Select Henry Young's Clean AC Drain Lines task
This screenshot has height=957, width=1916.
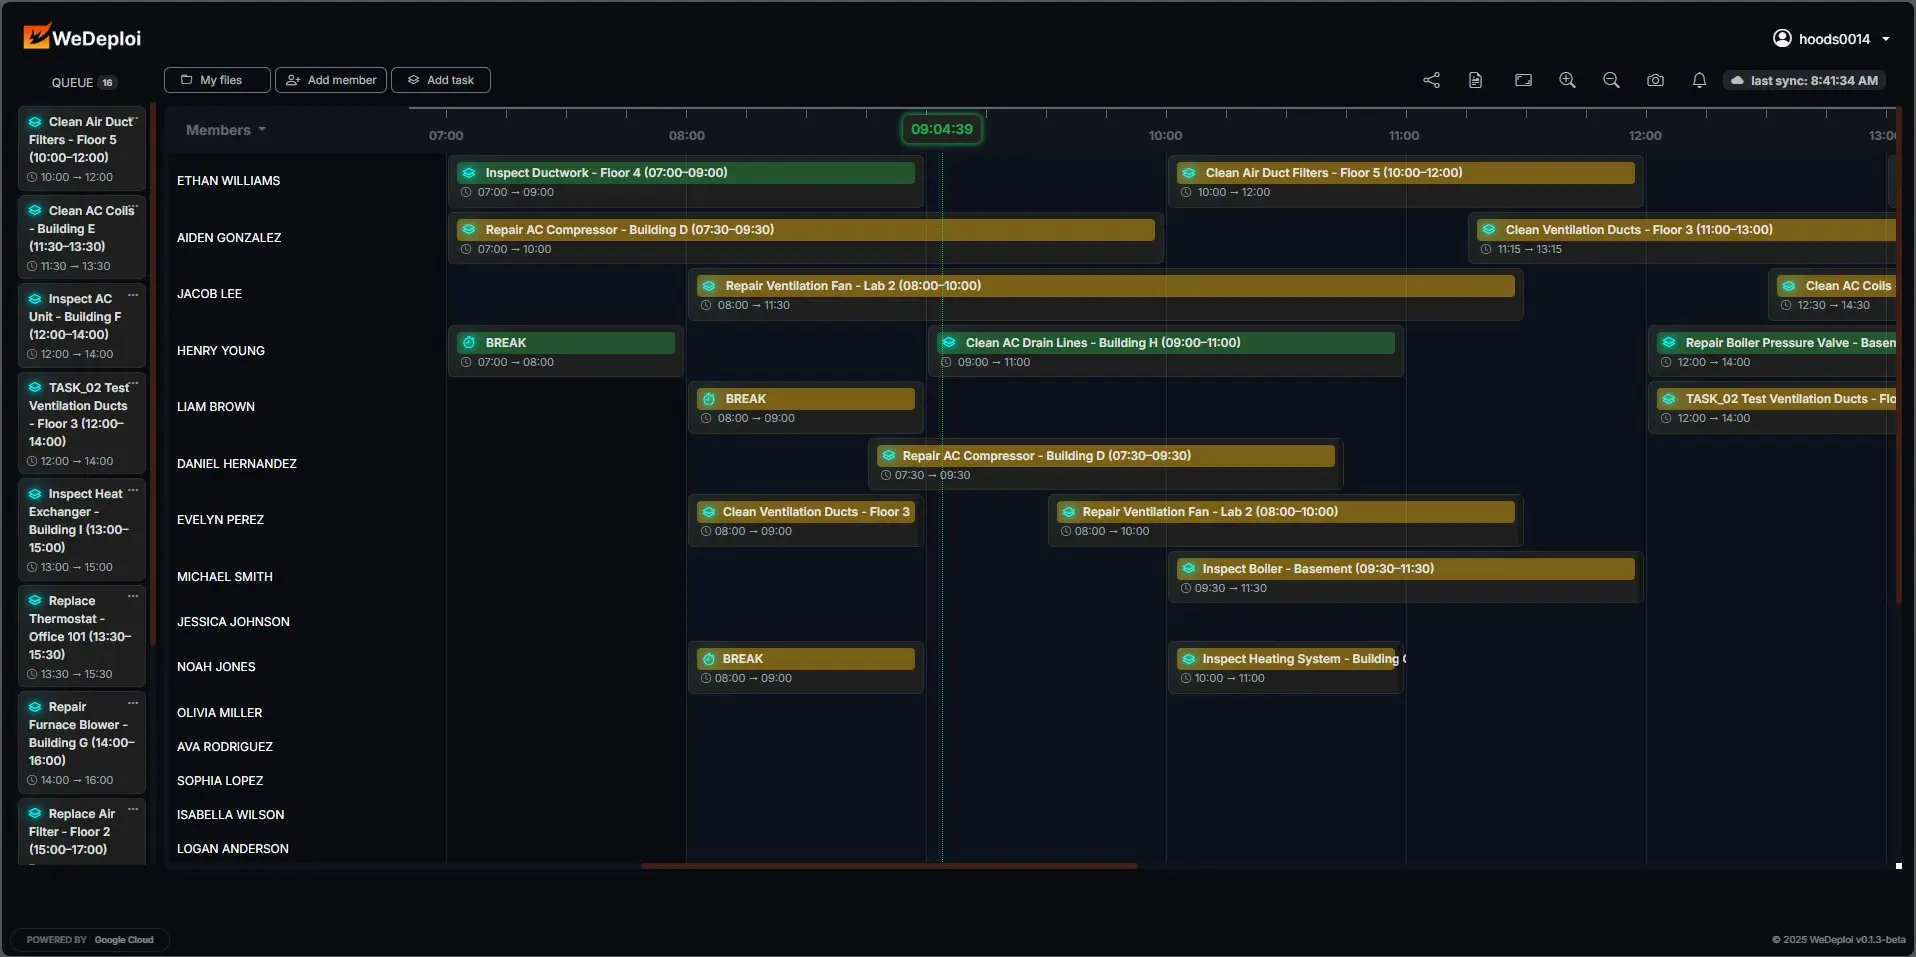click(1165, 343)
